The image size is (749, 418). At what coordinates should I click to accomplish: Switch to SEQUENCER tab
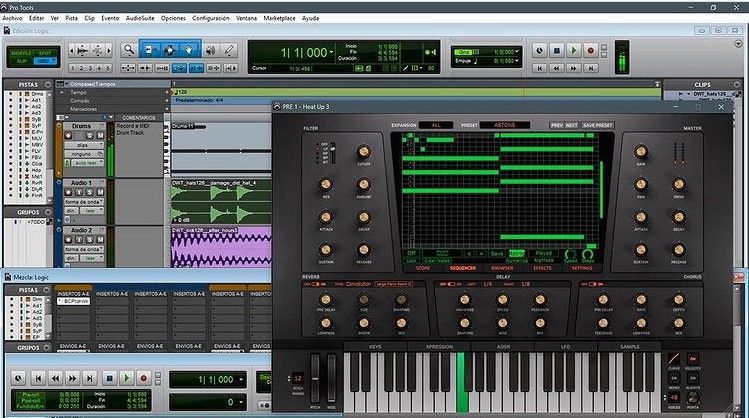463,268
